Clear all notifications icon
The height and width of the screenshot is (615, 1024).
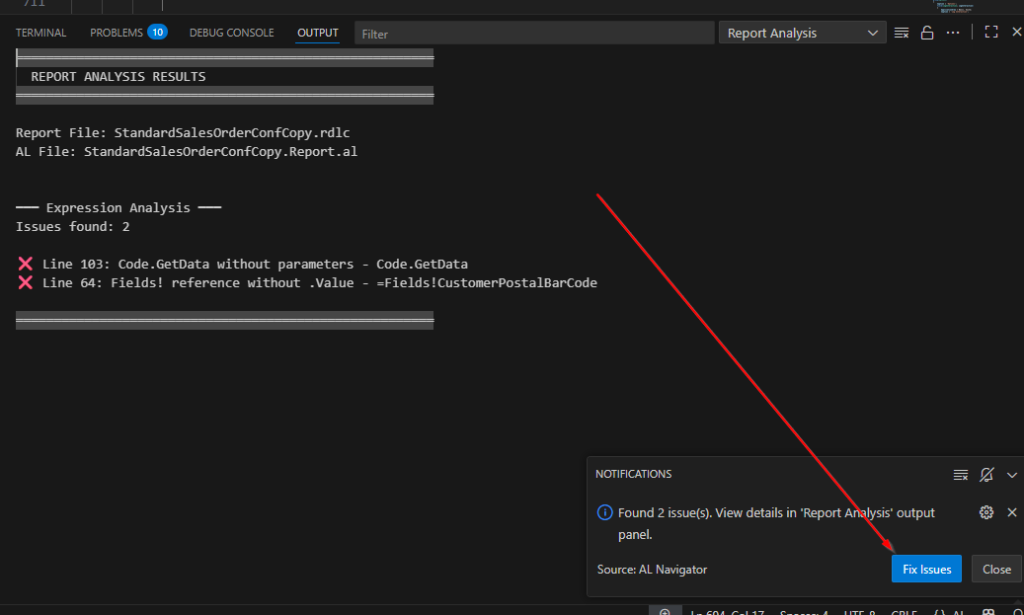tap(961, 474)
